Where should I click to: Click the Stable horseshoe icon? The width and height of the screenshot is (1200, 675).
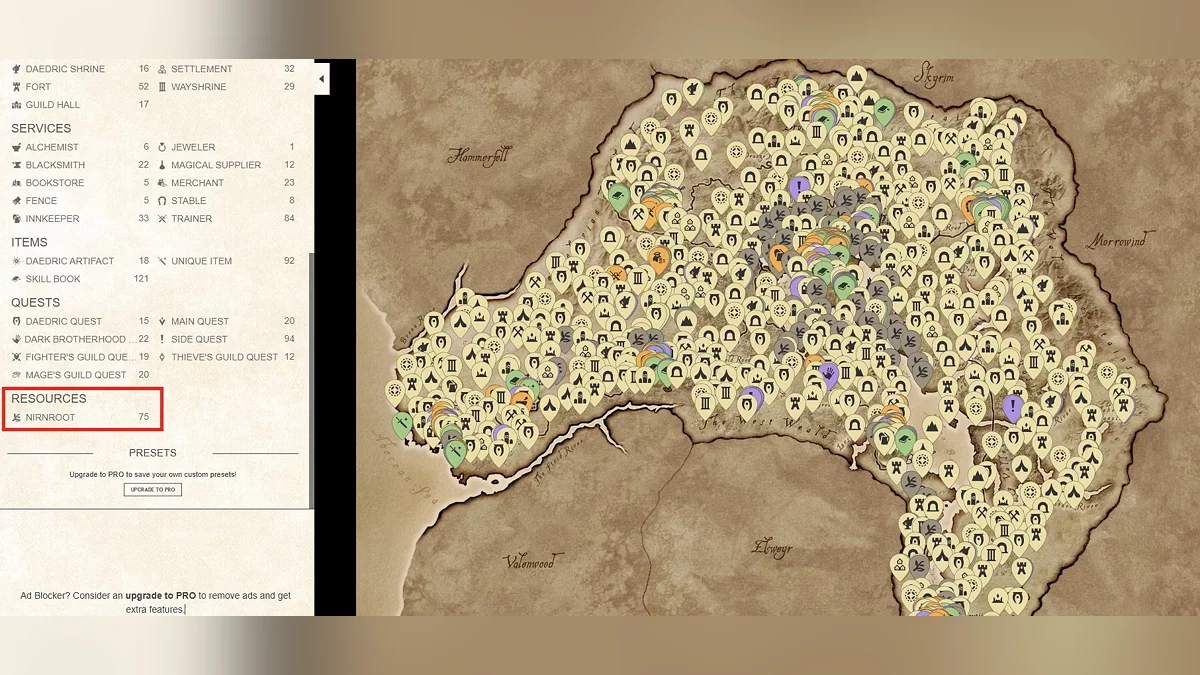(162, 201)
